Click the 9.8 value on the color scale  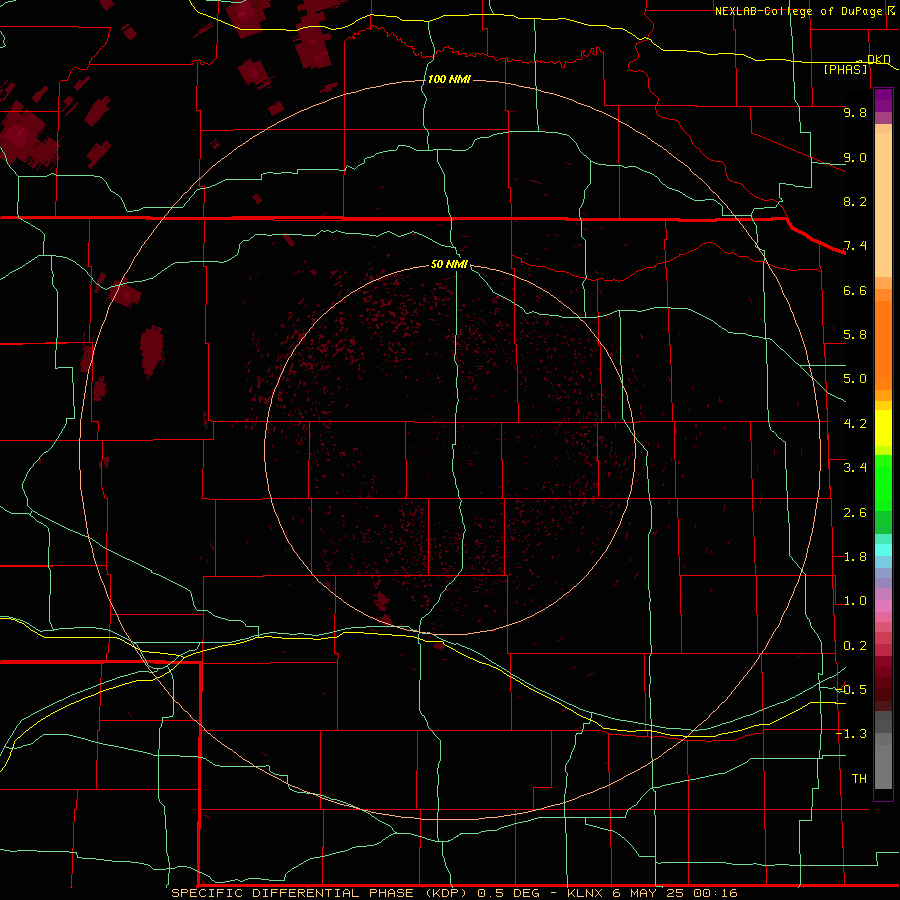(855, 112)
